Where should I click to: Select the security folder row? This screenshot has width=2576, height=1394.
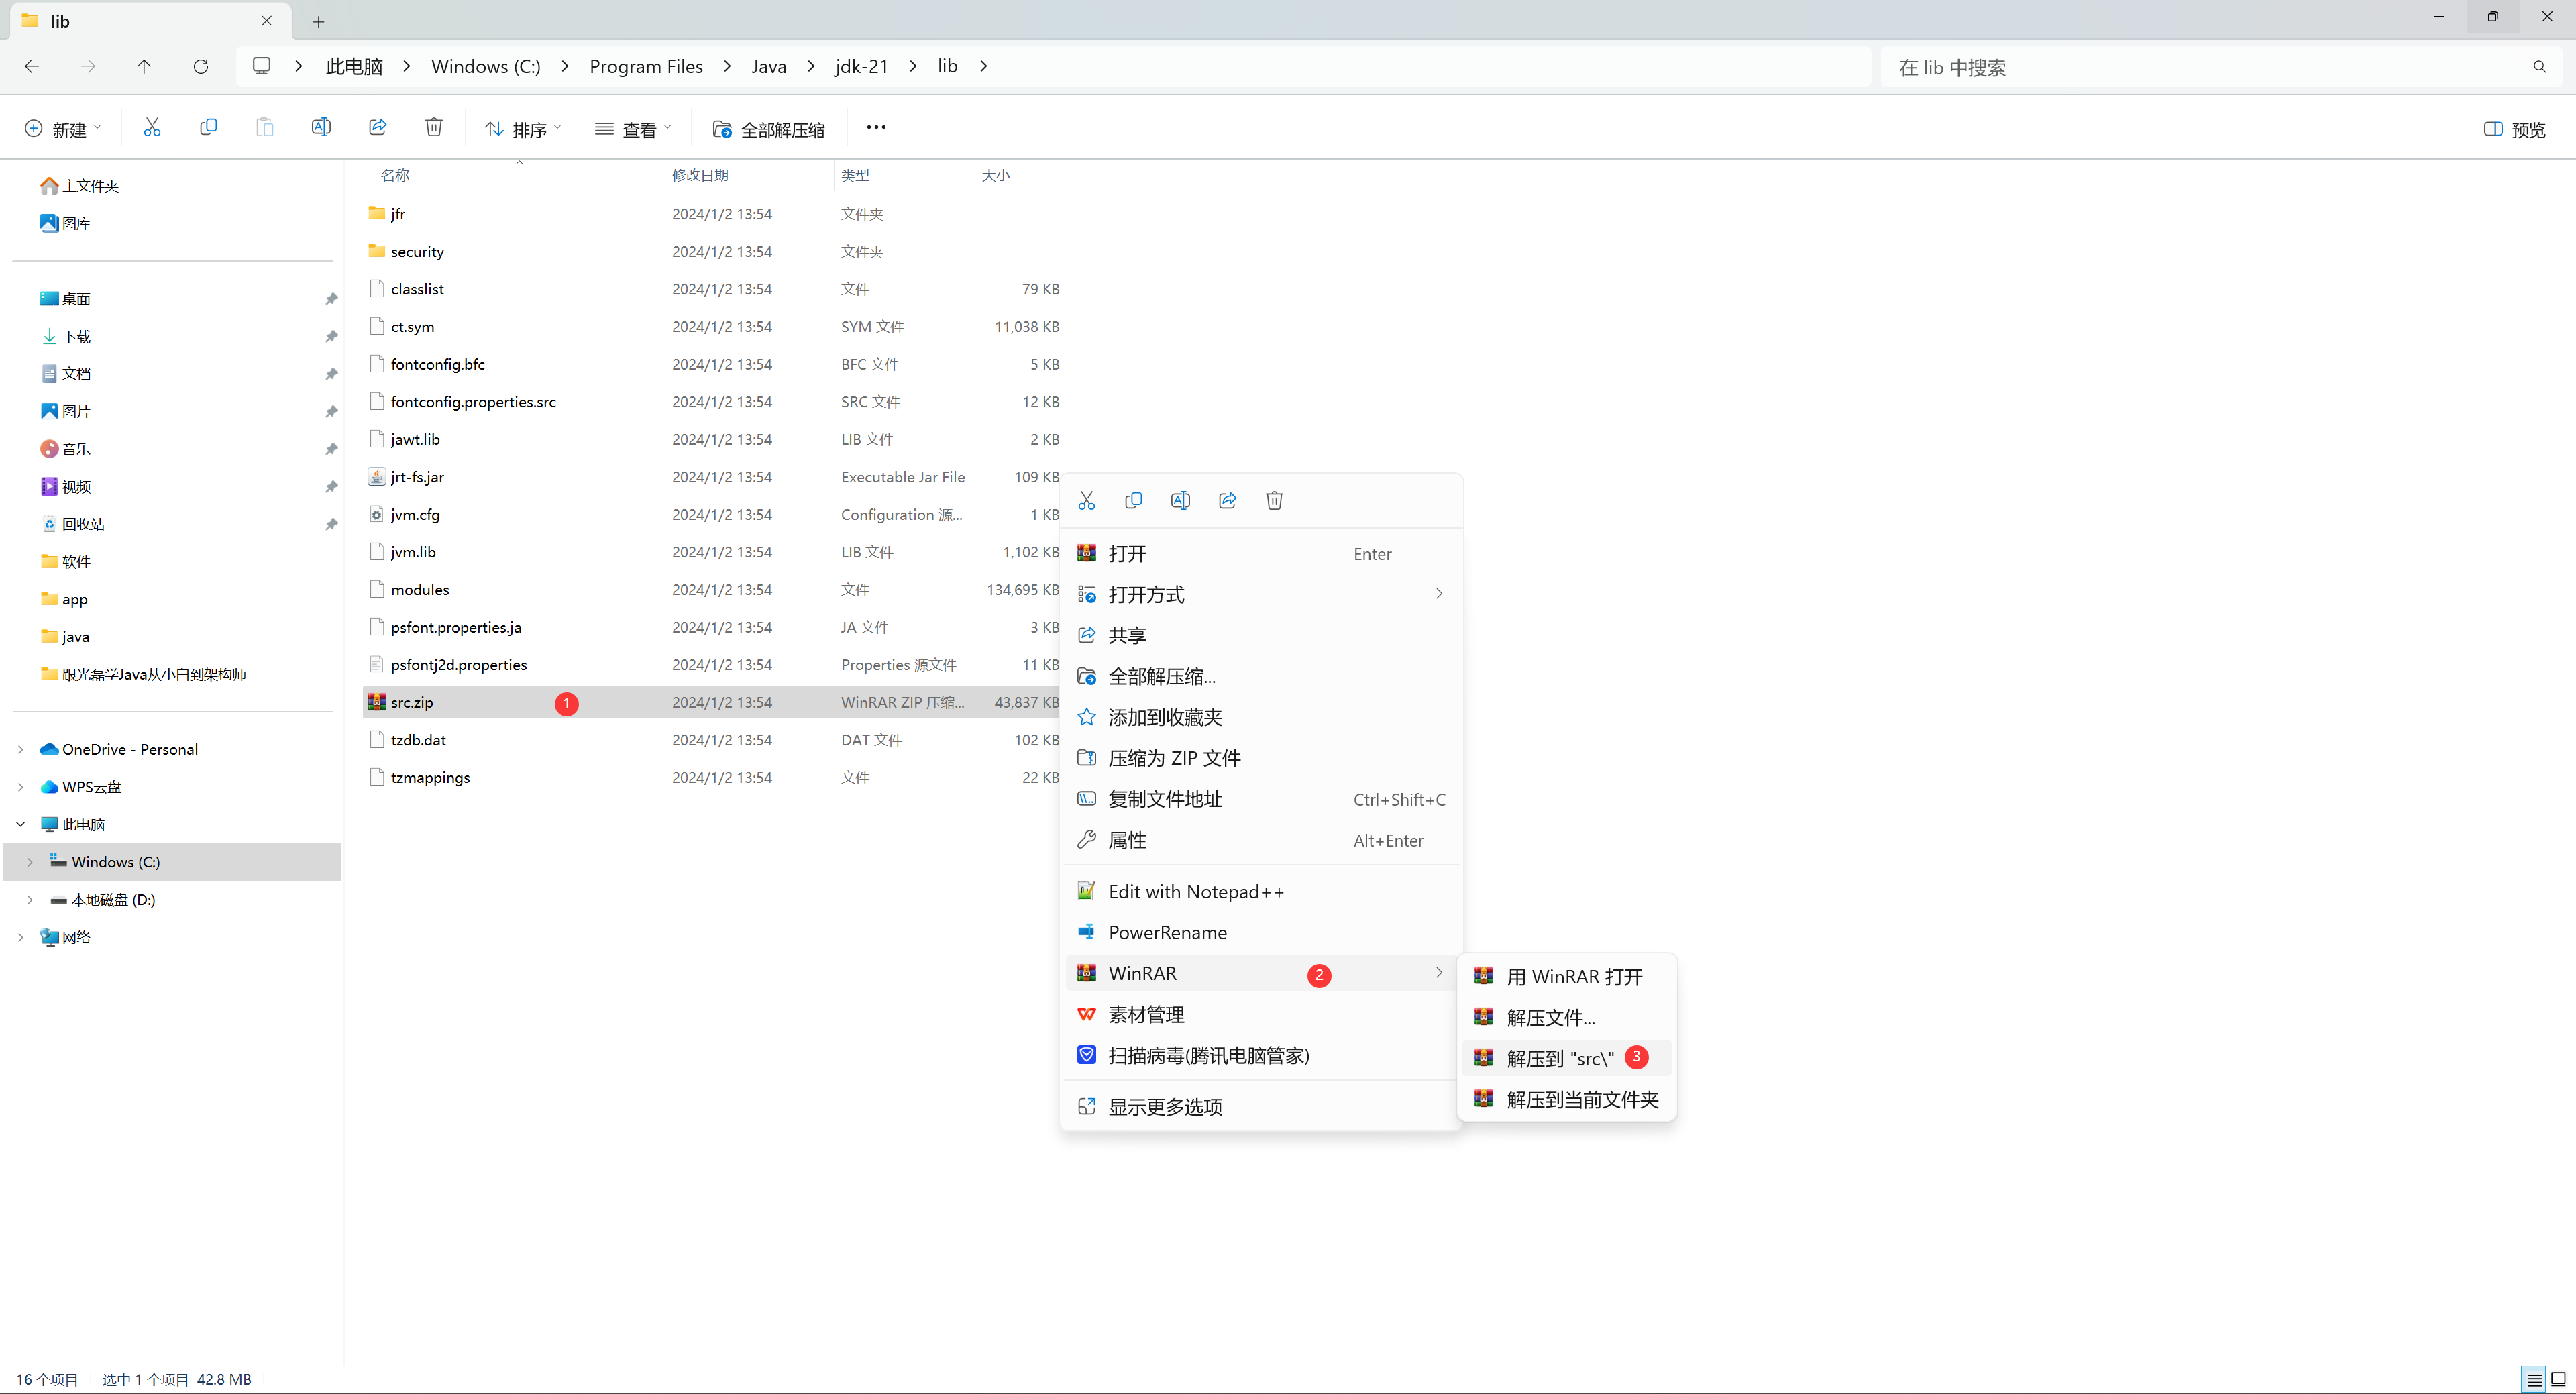coord(712,251)
